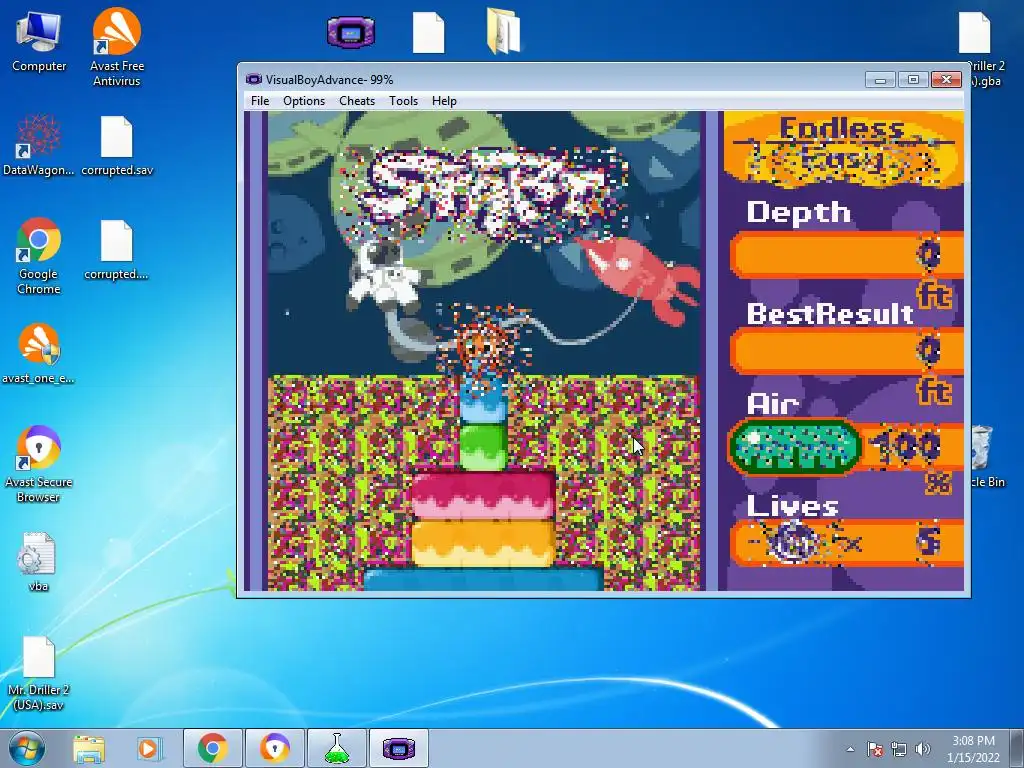The width and height of the screenshot is (1024, 768).
Task: Select the Computer desktop icon
Action: click(x=39, y=42)
